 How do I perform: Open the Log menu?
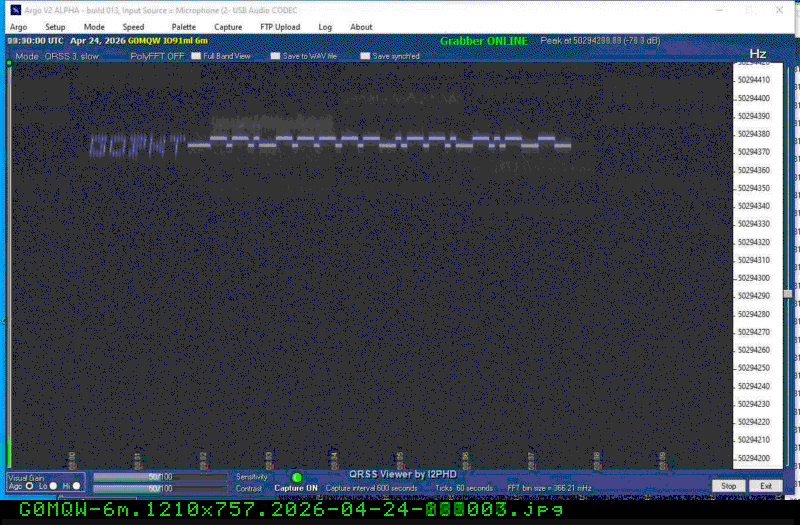click(x=325, y=27)
